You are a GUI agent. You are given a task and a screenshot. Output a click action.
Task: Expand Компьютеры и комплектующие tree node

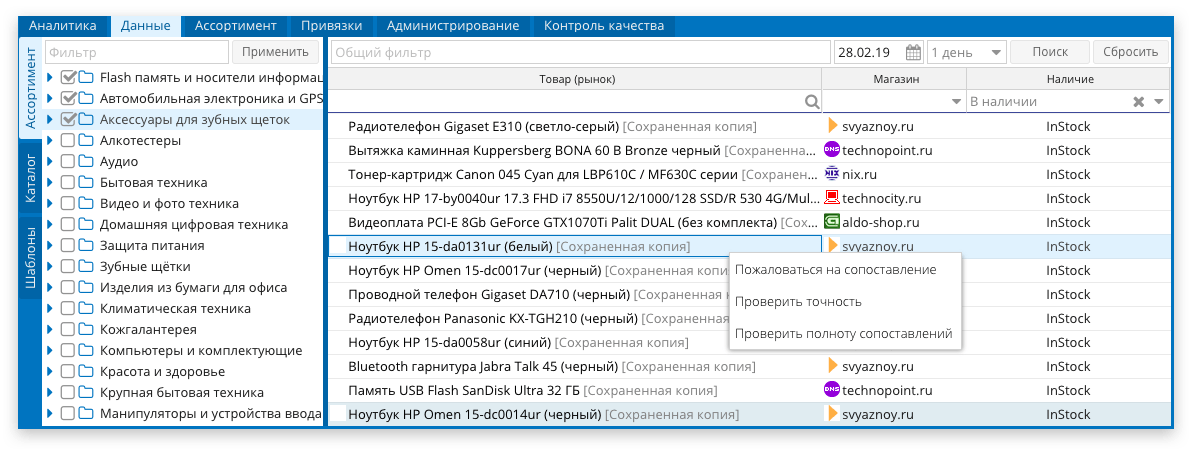pos(50,351)
